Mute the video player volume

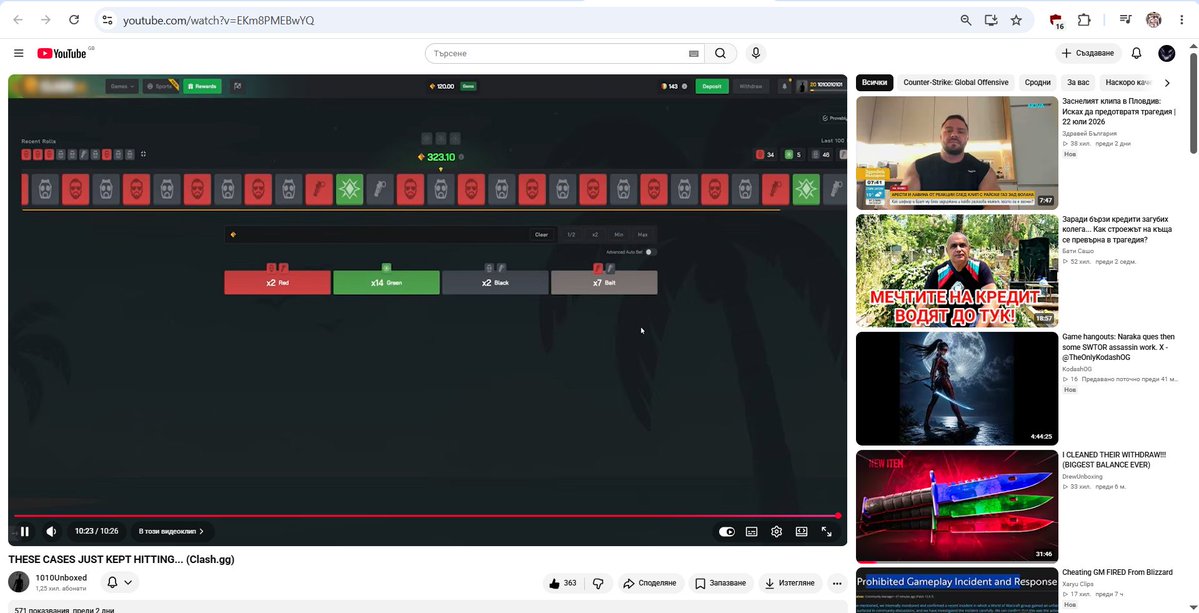pyautogui.click(x=51, y=531)
